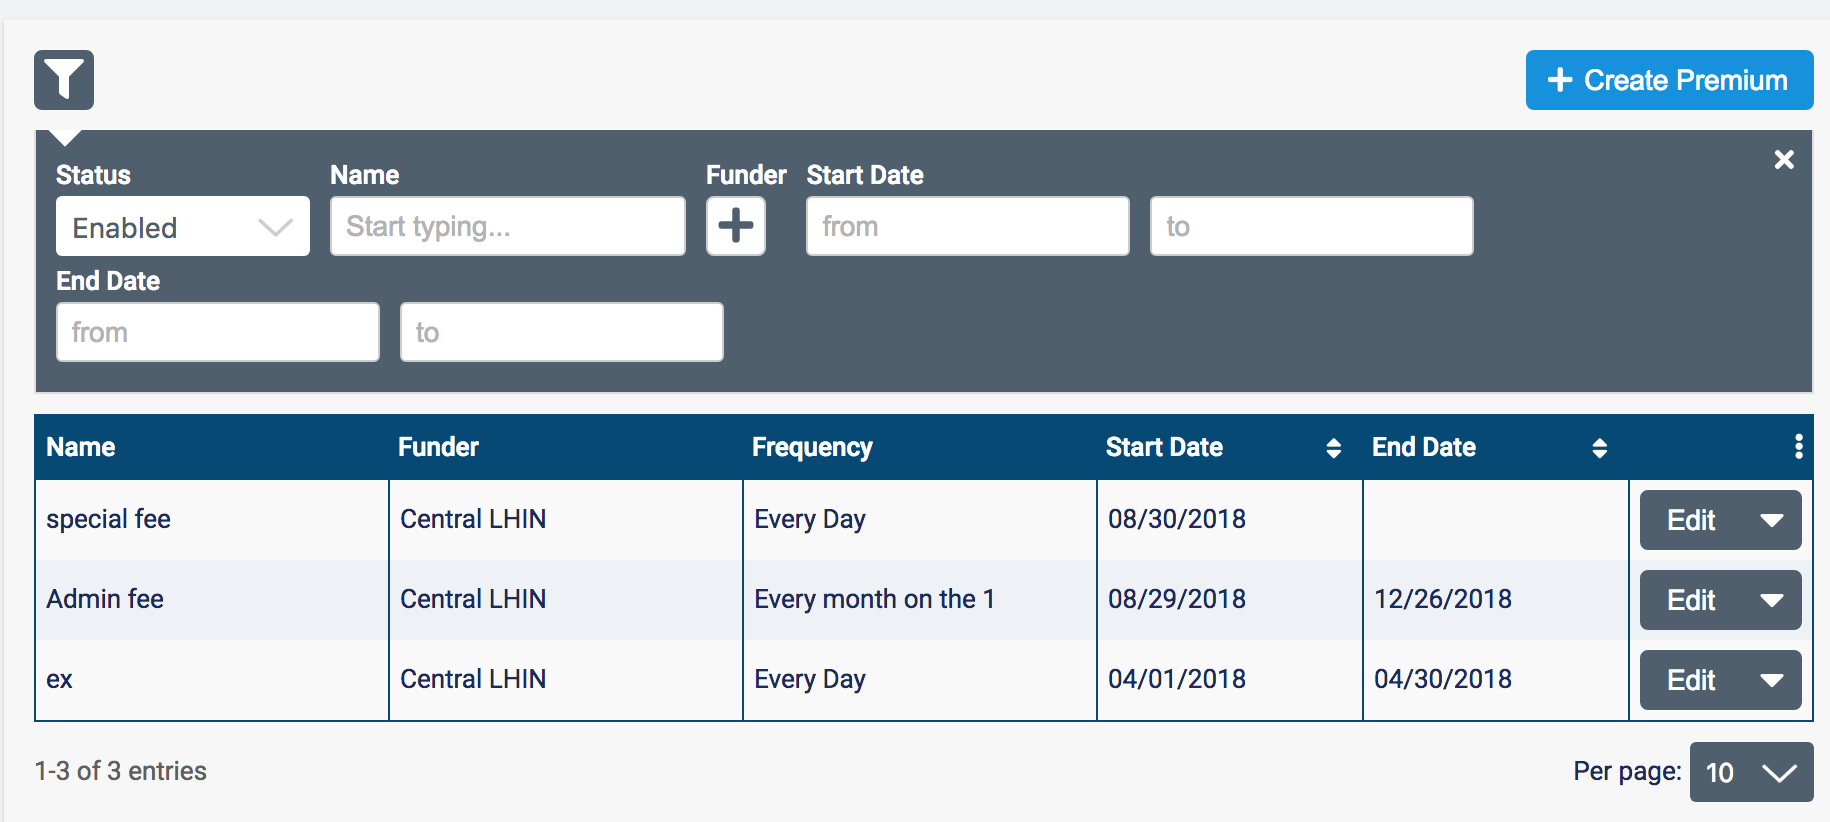Focus the Name filter text field
Screen dimensions: 1830x822
pyautogui.click(x=507, y=227)
